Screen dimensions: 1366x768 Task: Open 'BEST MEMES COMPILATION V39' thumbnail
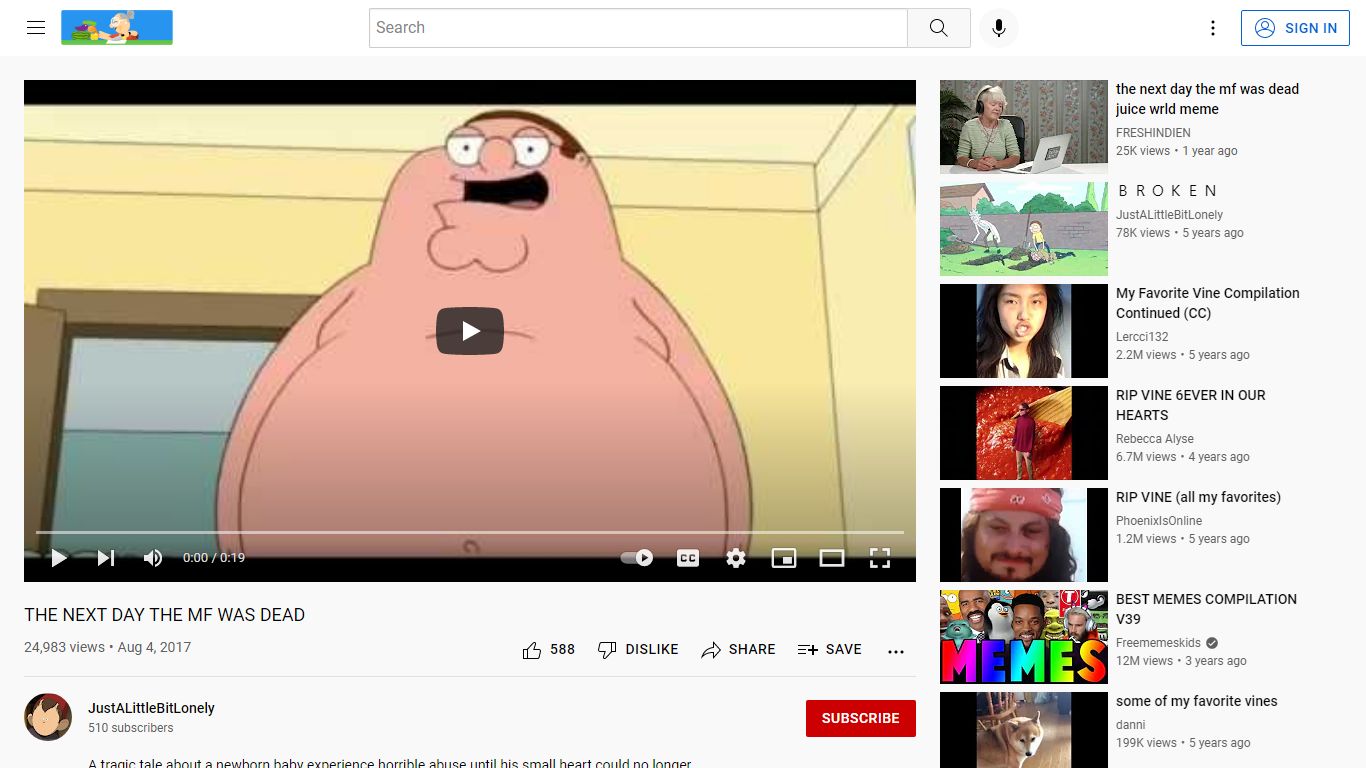[x=1024, y=637]
